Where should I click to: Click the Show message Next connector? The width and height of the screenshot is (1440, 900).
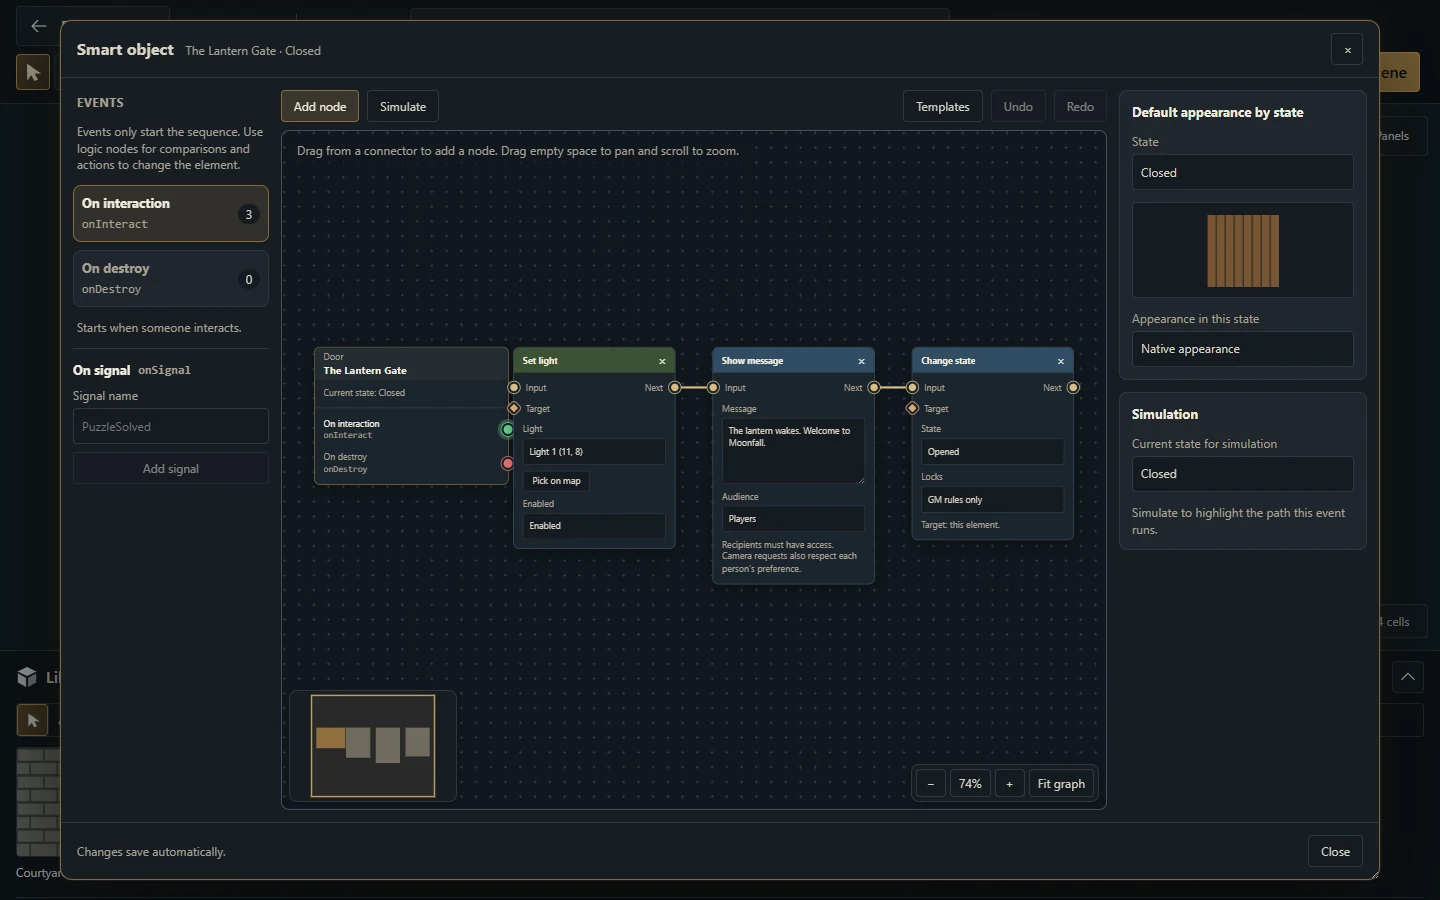pos(874,387)
